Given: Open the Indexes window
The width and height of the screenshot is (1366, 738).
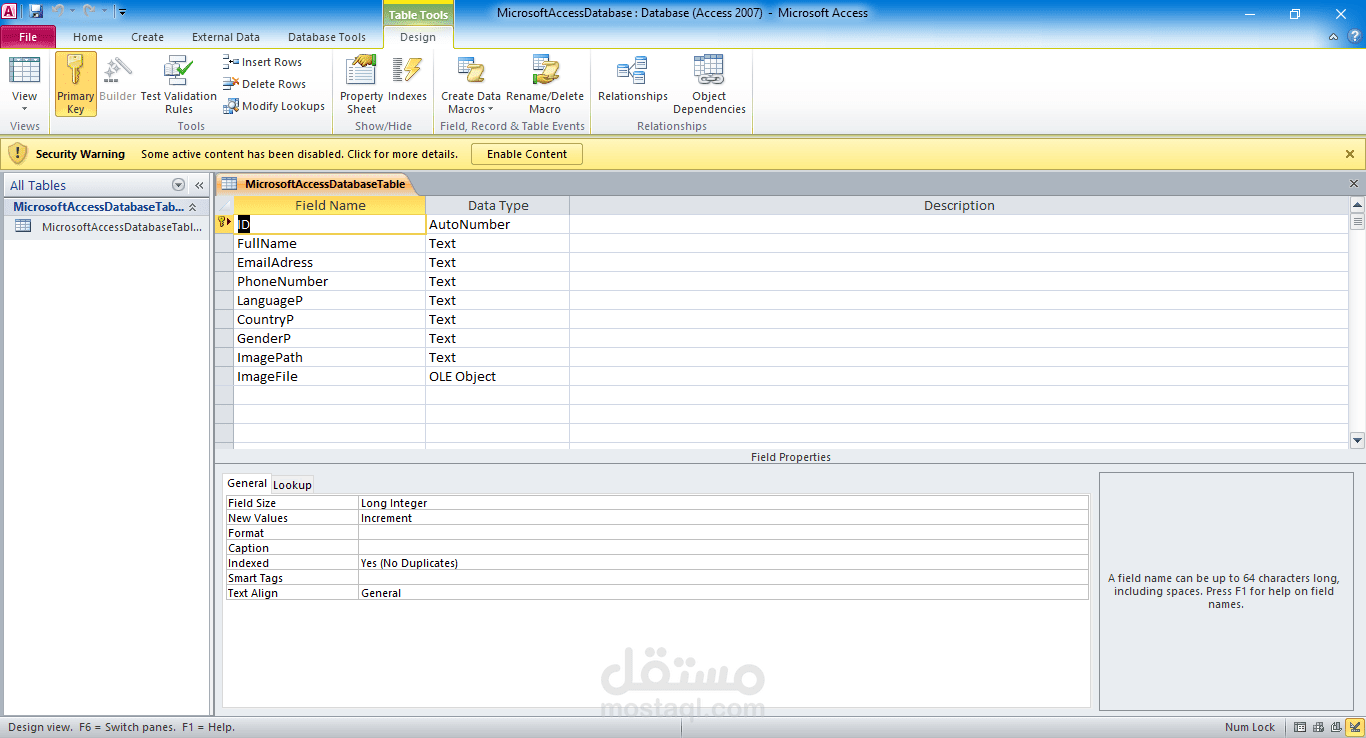Looking at the screenshot, I should (x=407, y=78).
